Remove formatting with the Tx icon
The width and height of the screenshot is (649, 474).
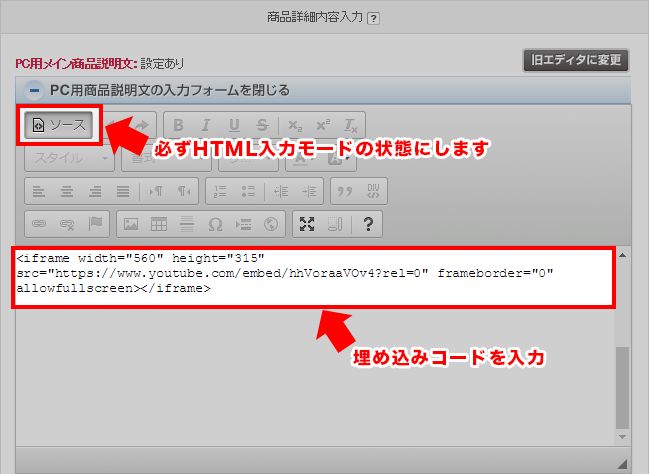[x=351, y=125]
